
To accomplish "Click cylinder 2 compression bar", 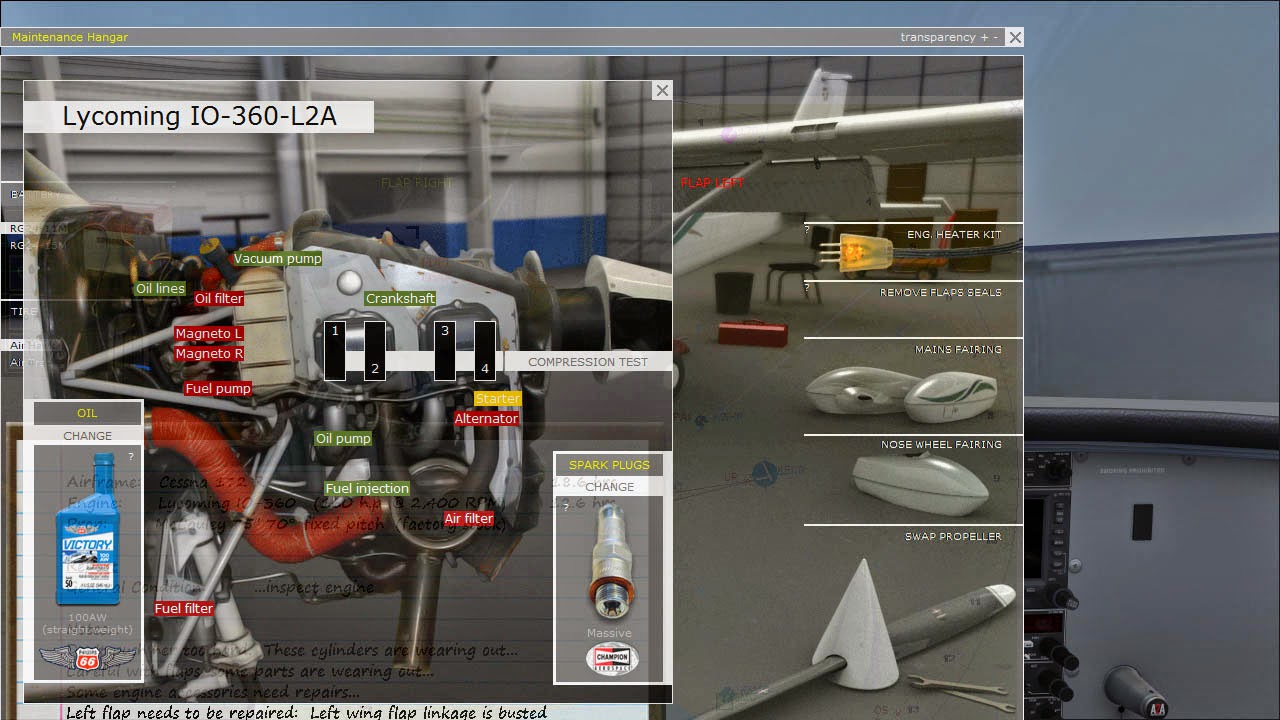I will point(375,351).
